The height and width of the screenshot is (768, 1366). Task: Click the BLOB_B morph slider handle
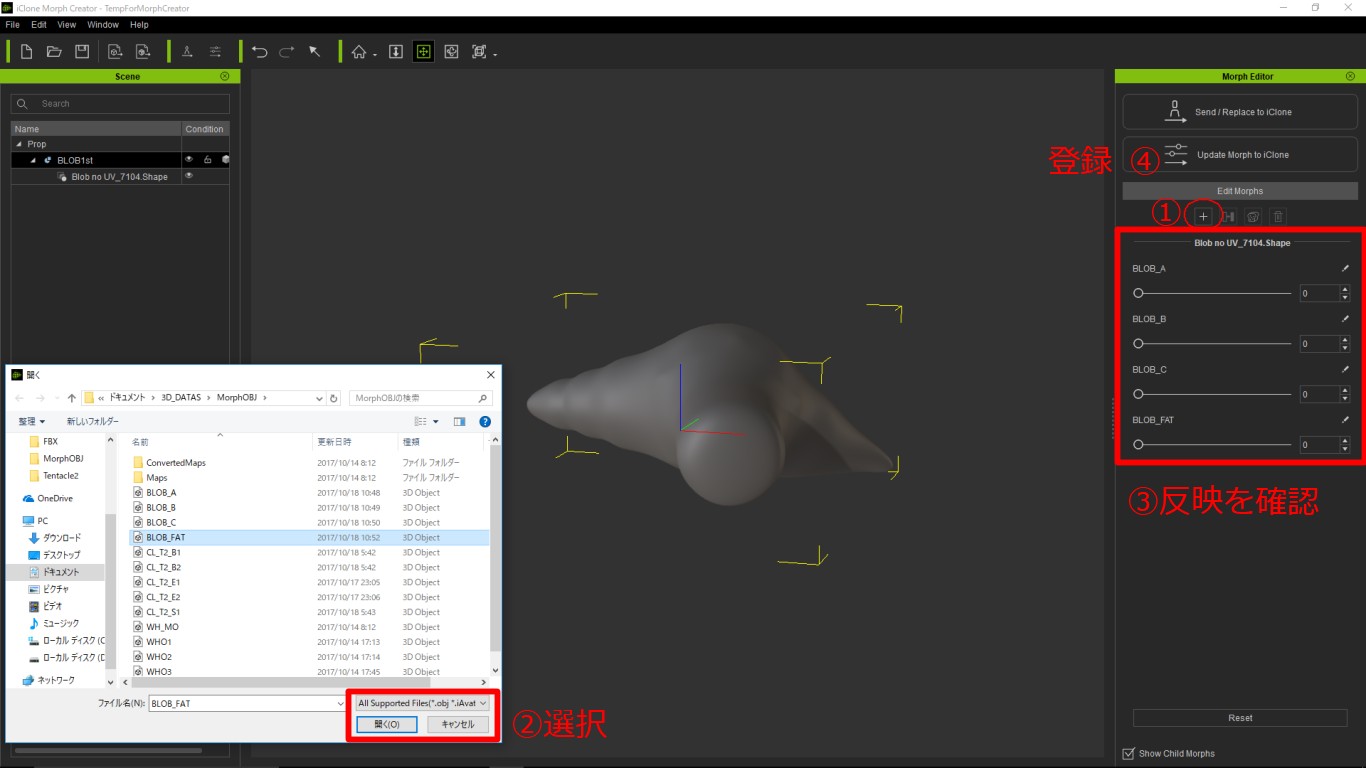pyautogui.click(x=1138, y=343)
